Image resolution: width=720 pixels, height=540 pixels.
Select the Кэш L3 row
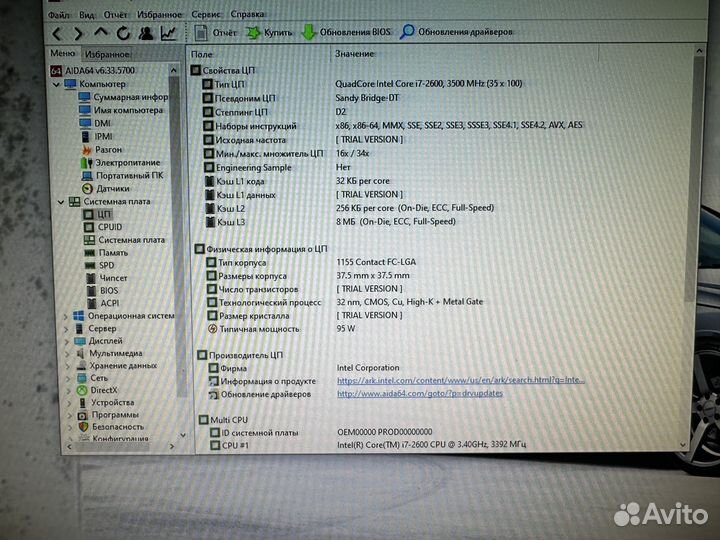click(x=330, y=222)
